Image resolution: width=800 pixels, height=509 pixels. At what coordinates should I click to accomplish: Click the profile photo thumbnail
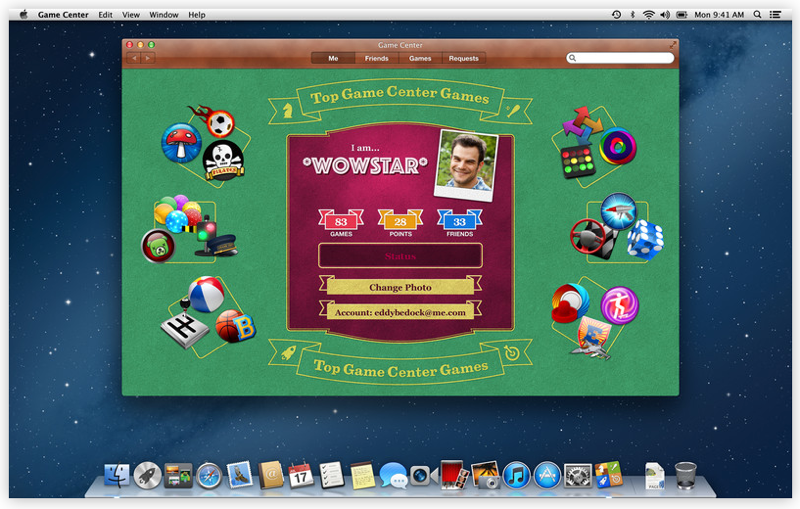(x=466, y=165)
